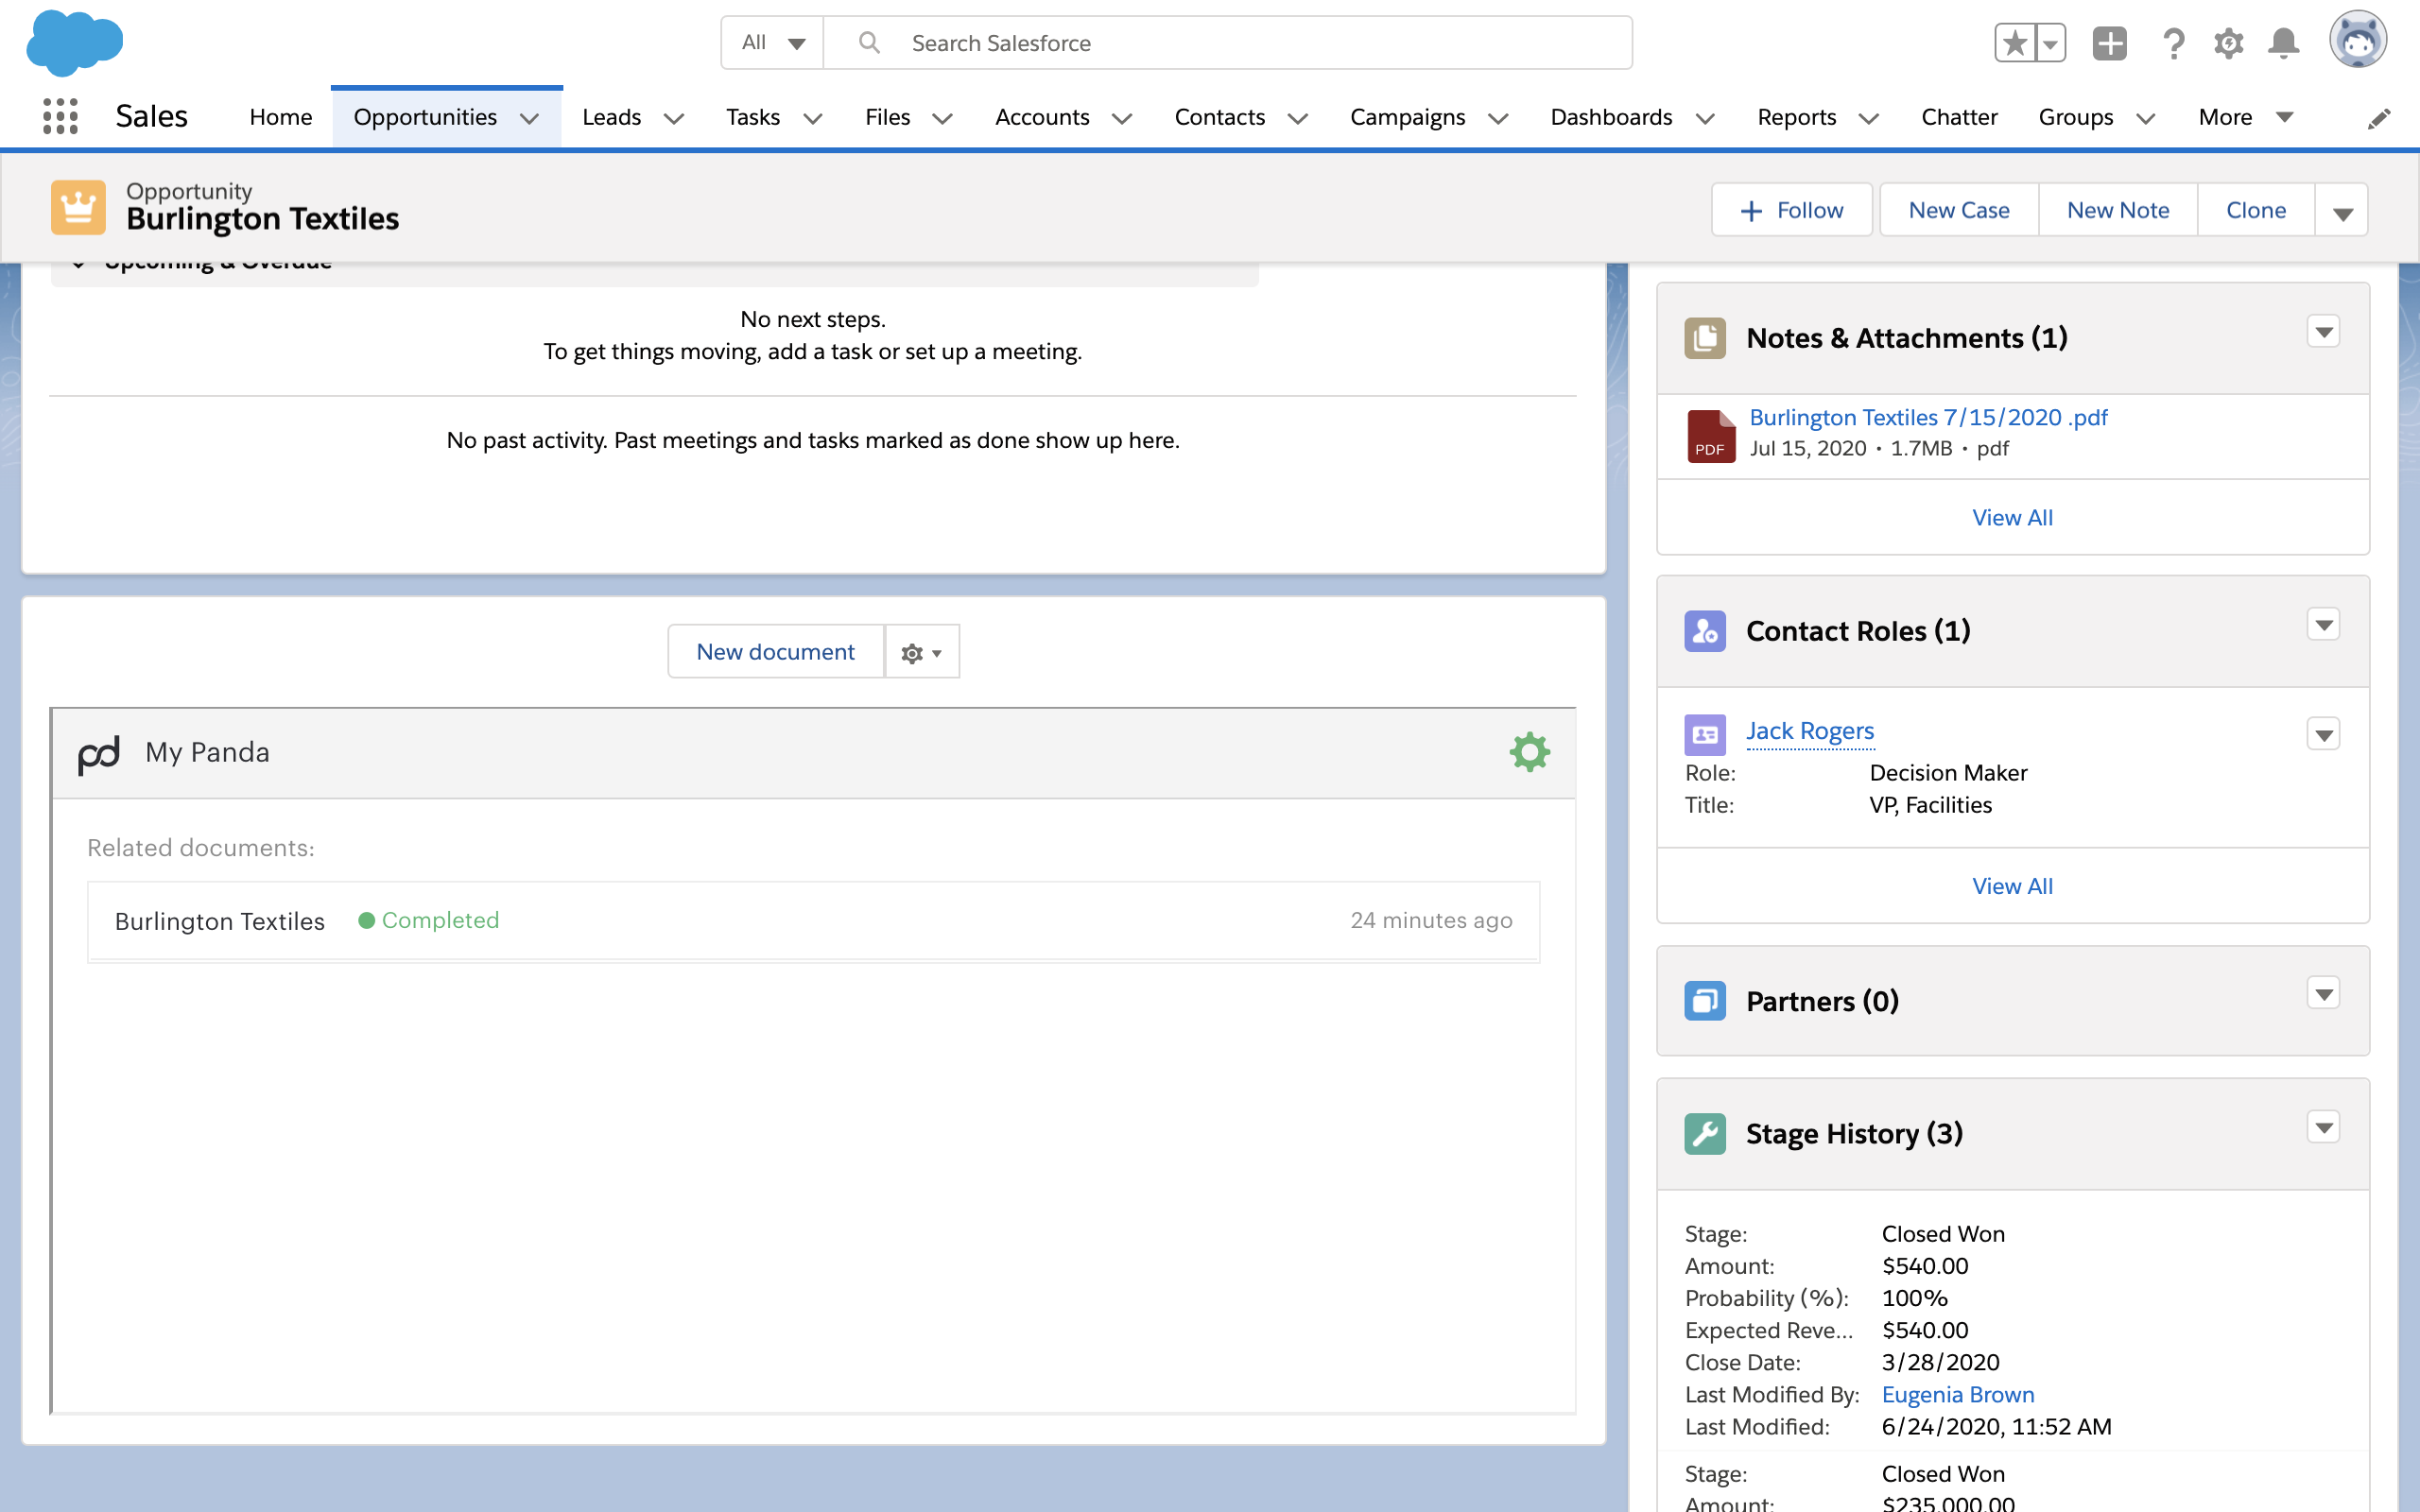2420x1512 pixels.
Task: Open Salesforce Help question mark icon
Action: click(x=2172, y=43)
